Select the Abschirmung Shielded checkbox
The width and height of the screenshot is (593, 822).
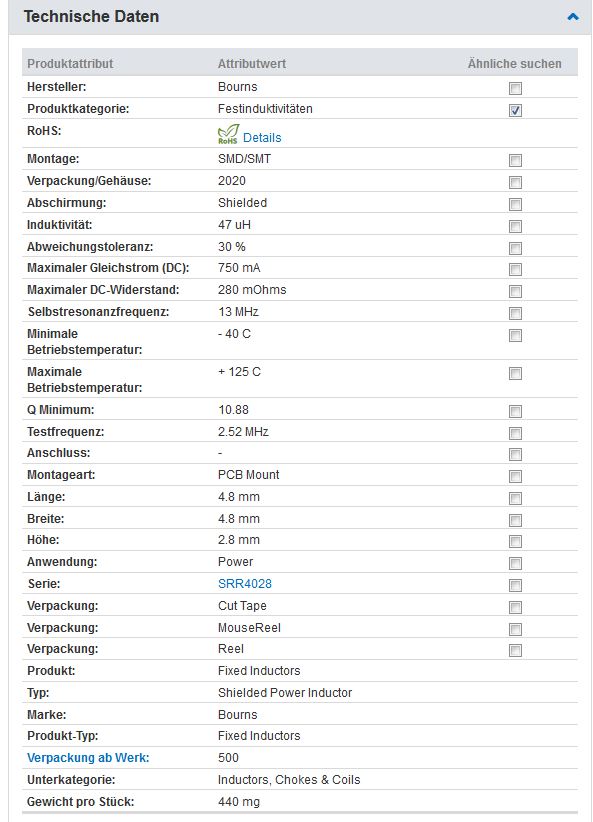click(x=515, y=204)
